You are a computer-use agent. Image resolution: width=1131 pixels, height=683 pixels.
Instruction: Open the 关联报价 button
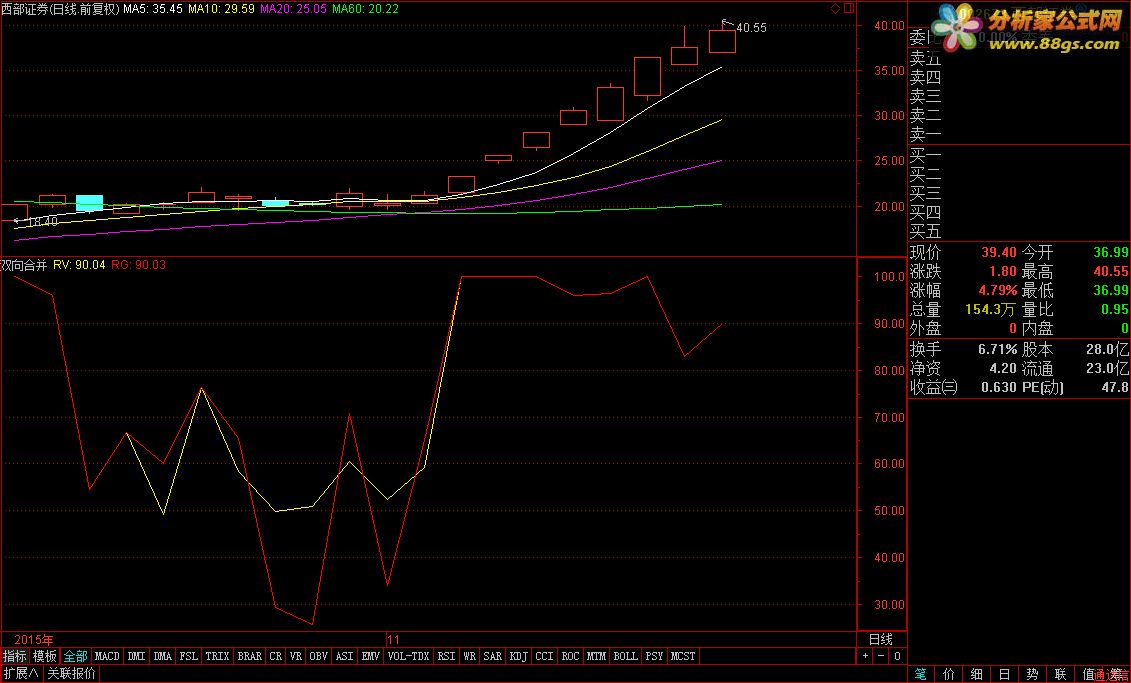[x=71, y=673]
